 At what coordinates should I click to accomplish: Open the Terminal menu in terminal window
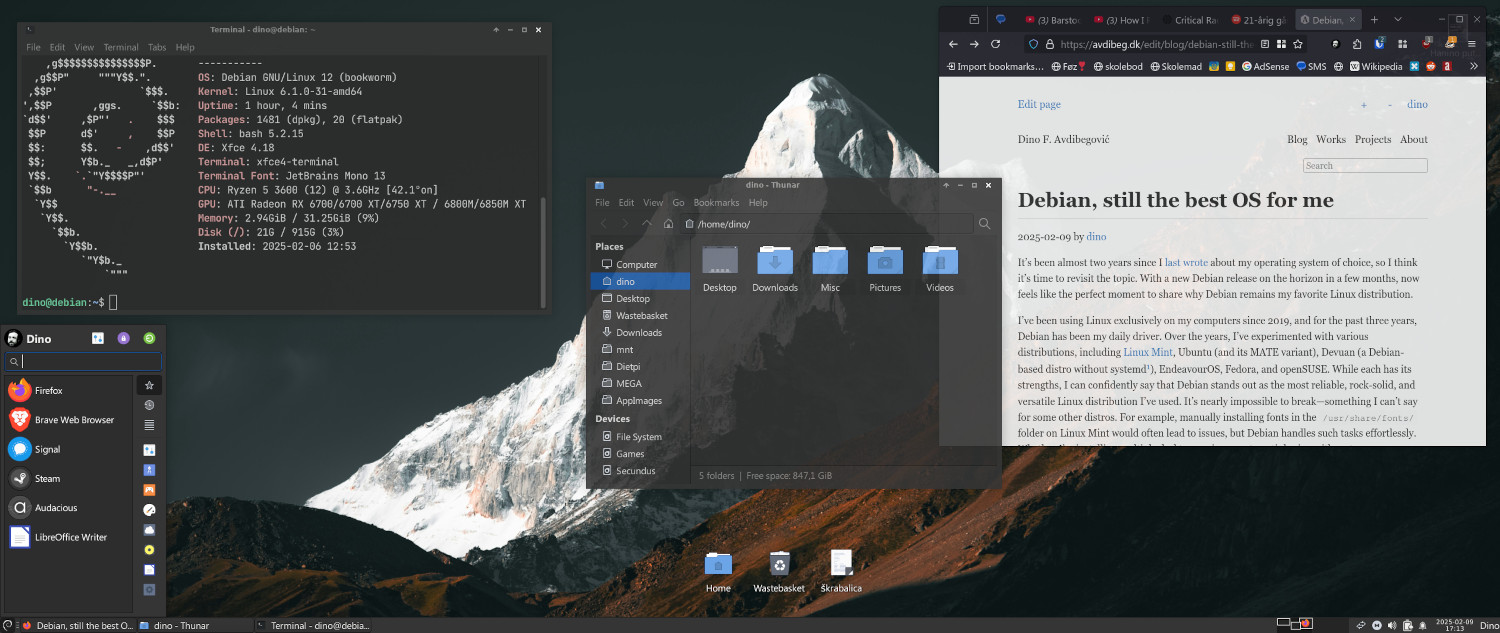point(121,47)
